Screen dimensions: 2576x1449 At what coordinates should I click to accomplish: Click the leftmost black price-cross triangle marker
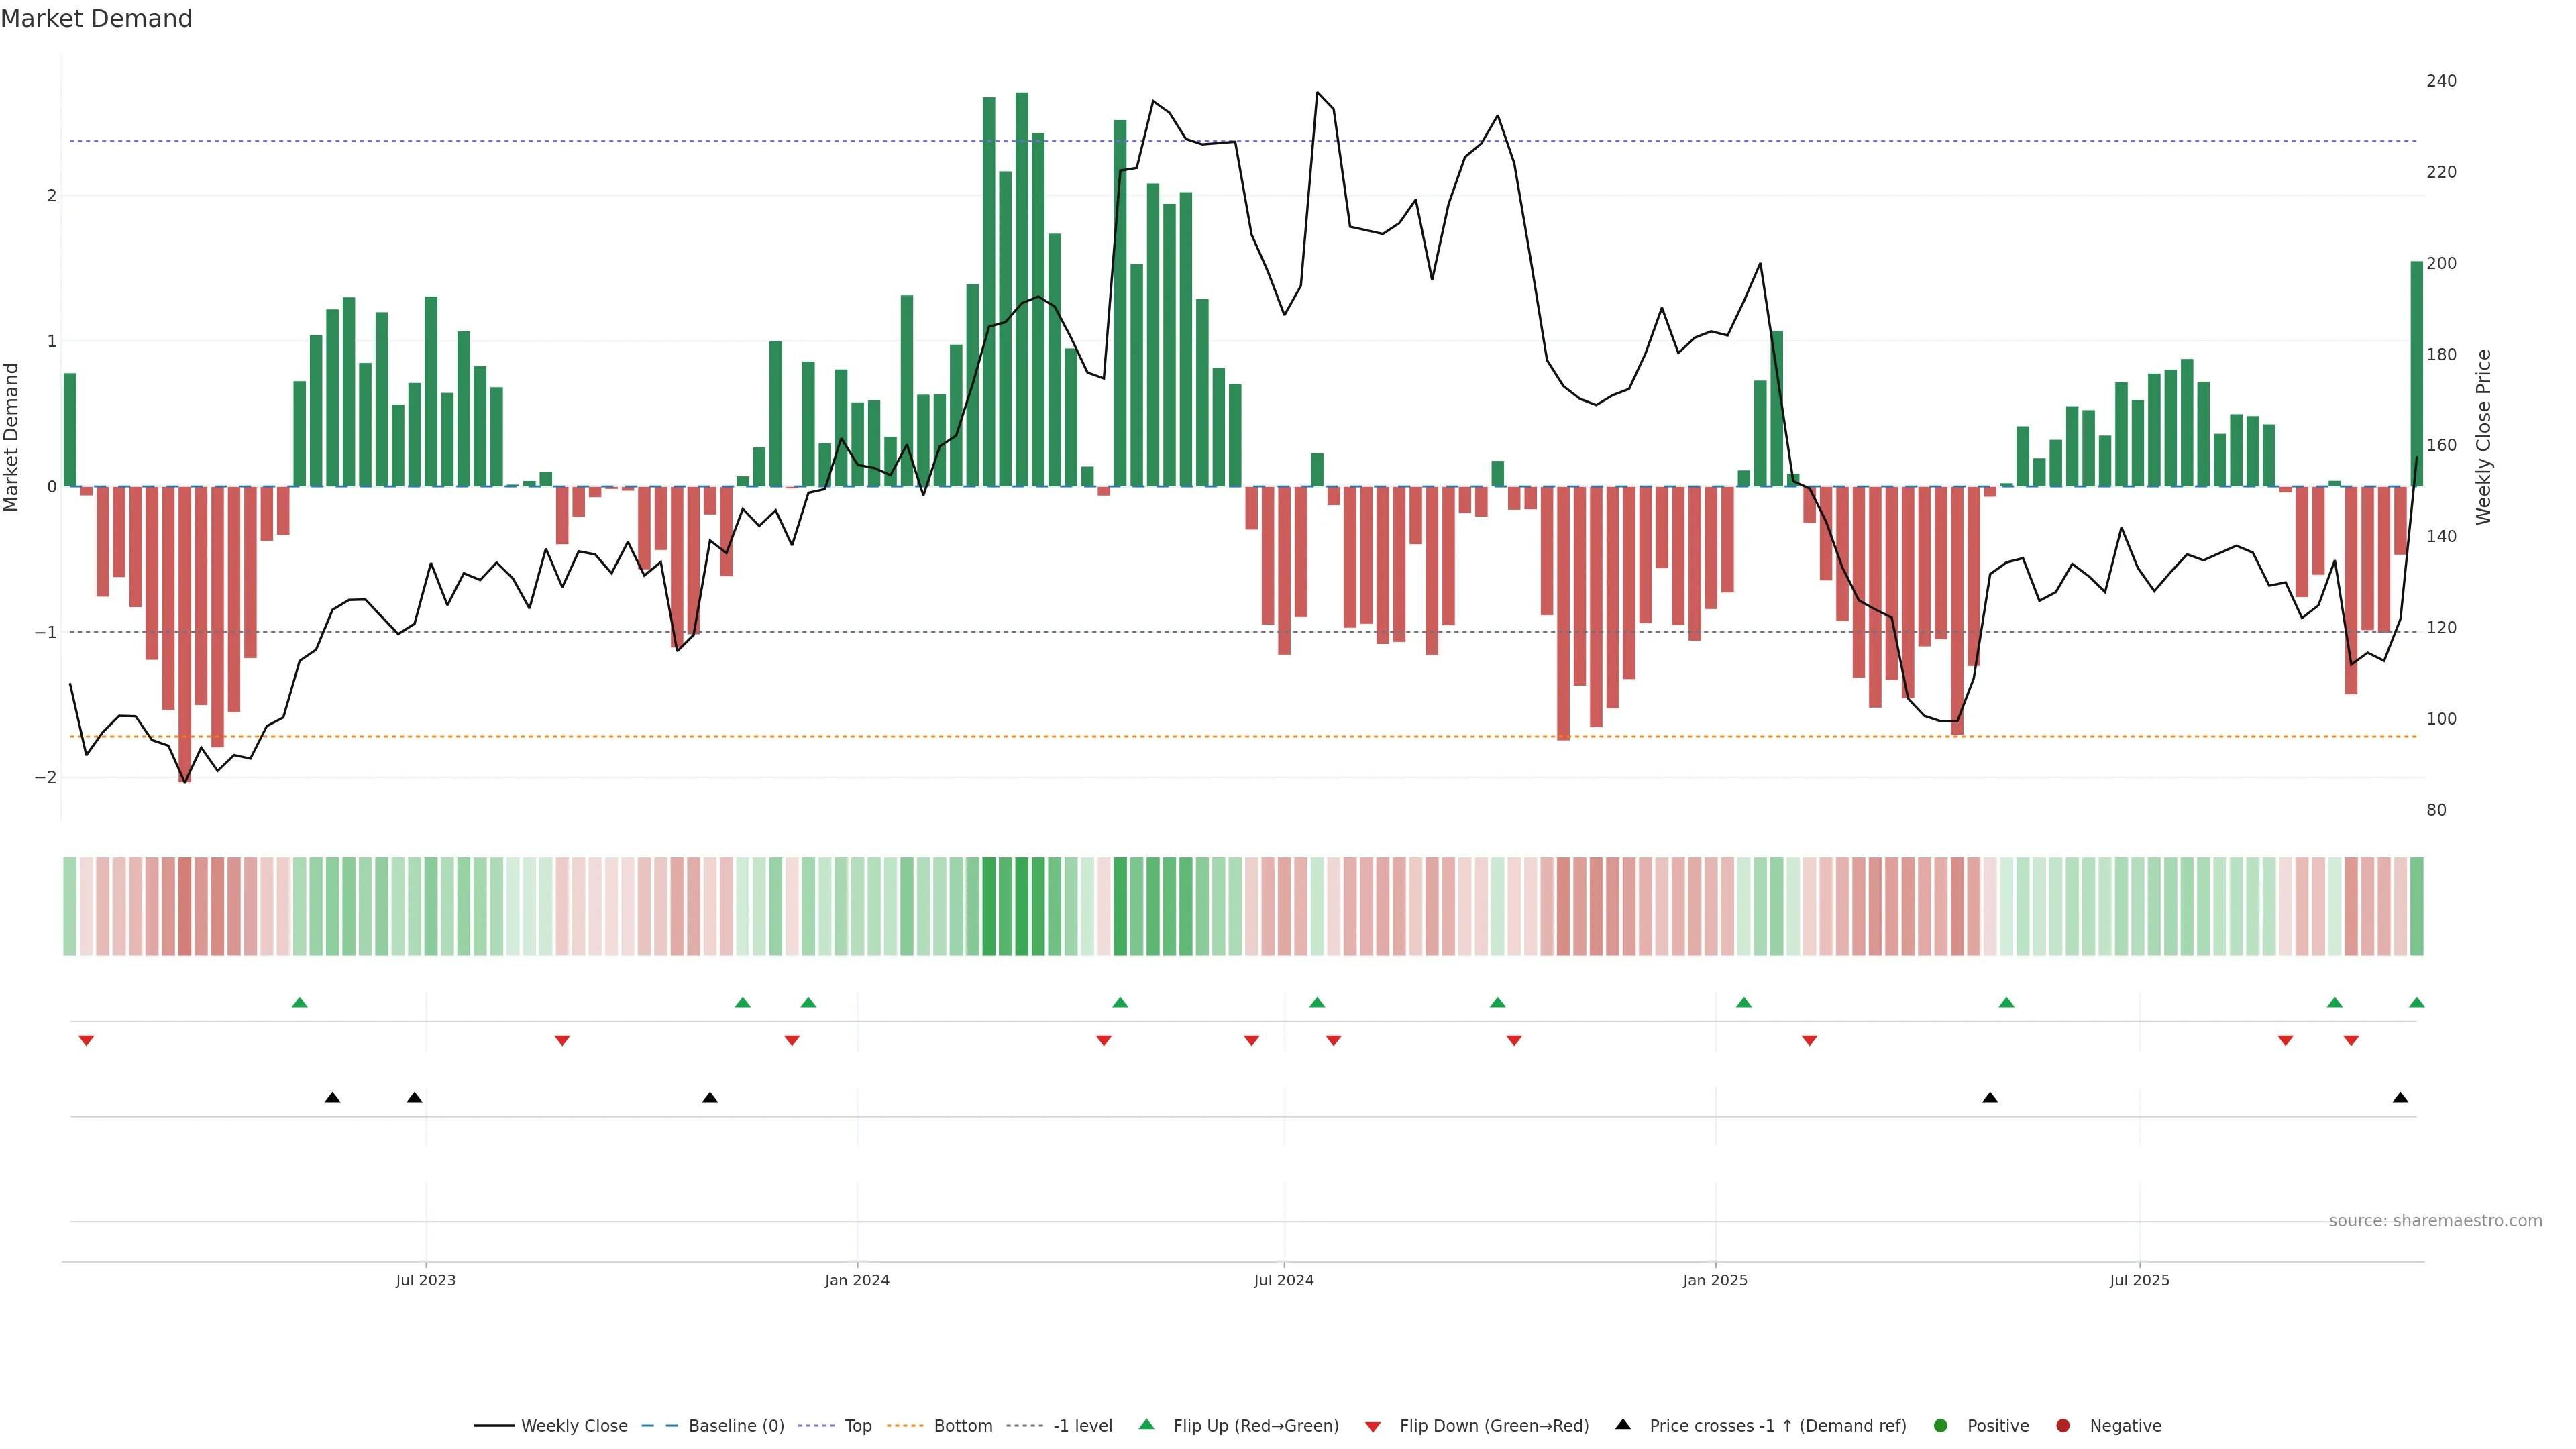[x=333, y=1098]
